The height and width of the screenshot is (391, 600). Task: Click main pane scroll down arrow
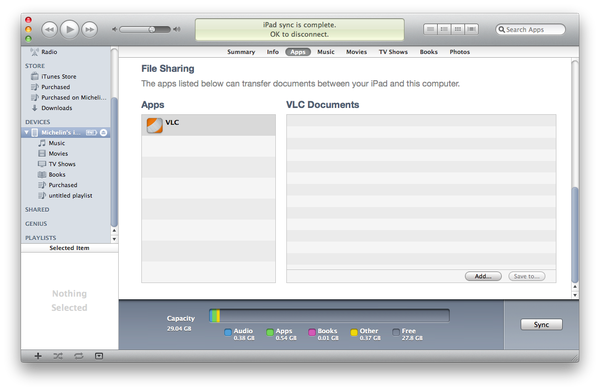[575, 295]
